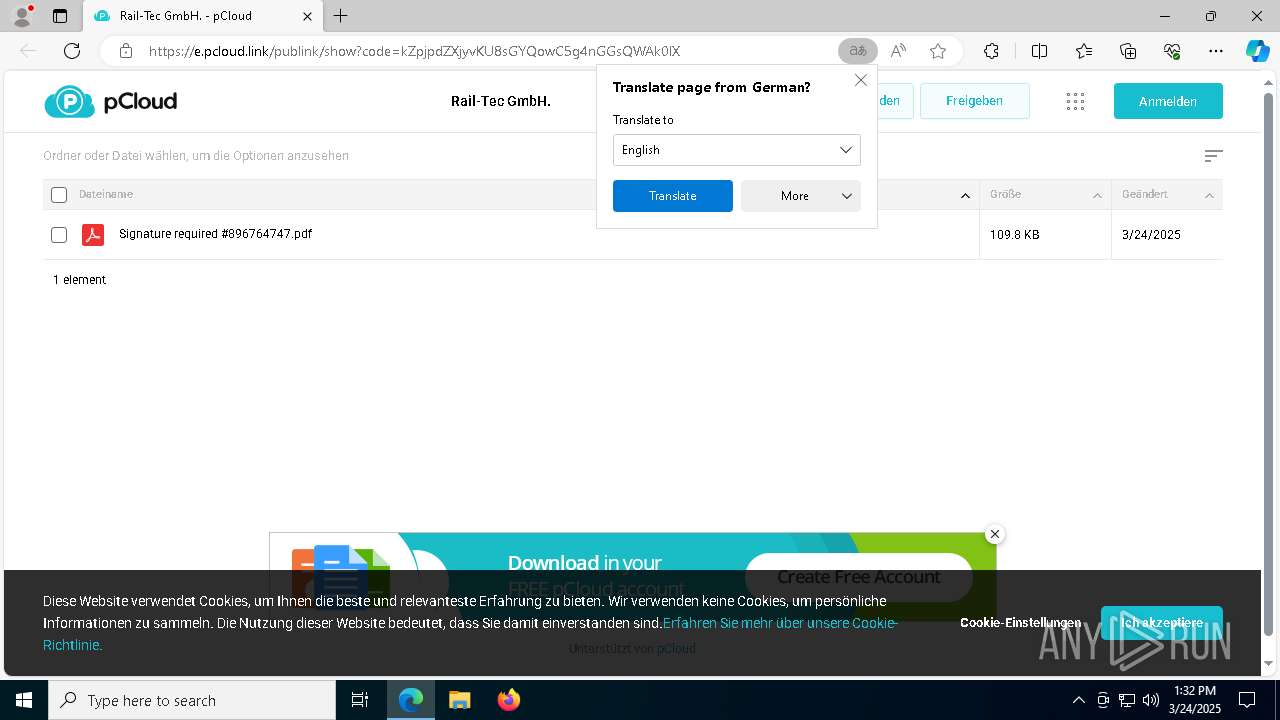The height and width of the screenshot is (720, 1280).
Task: Launch Firefox from taskbar
Action: 509,700
